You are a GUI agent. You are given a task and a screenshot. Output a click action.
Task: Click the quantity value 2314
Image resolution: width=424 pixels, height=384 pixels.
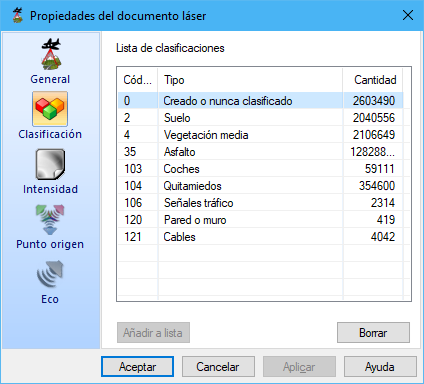click(x=383, y=203)
